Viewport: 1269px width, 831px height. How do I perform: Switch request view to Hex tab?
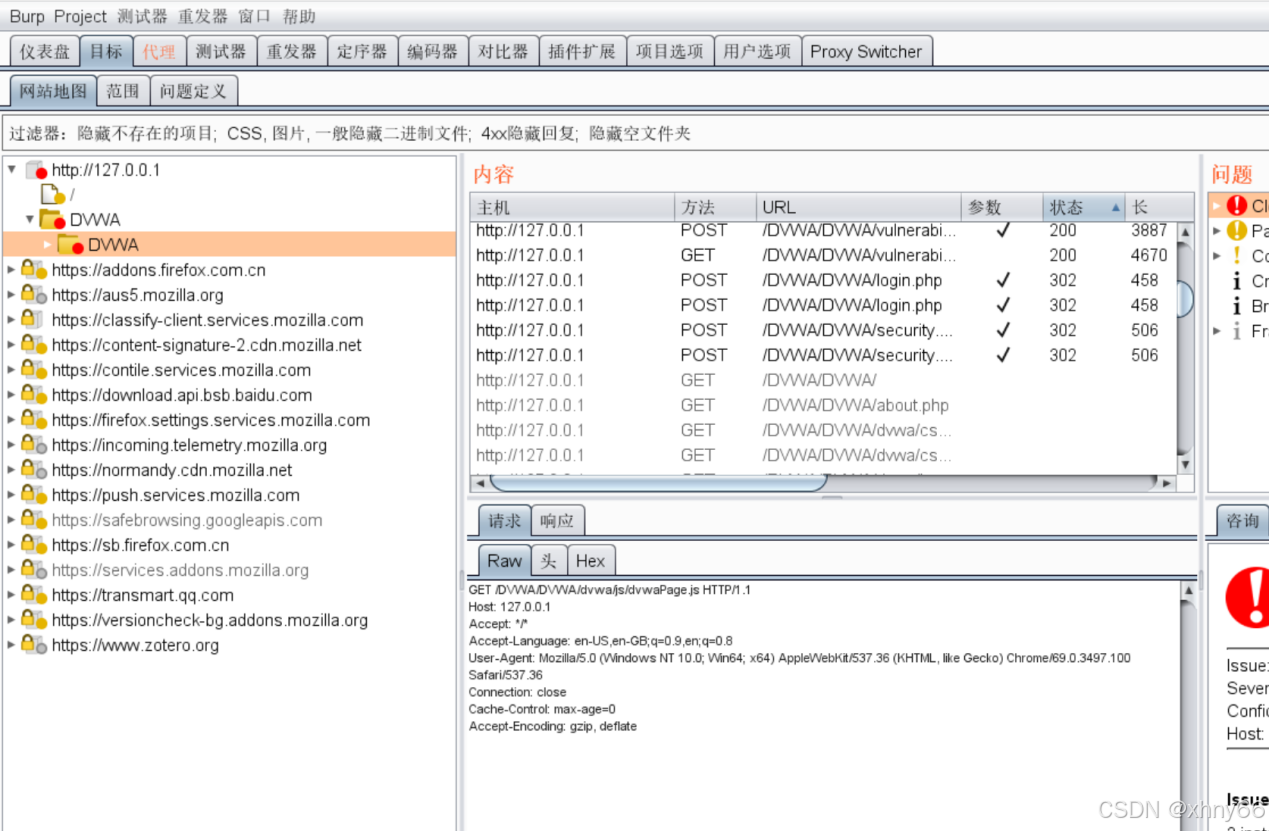(x=590, y=561)
